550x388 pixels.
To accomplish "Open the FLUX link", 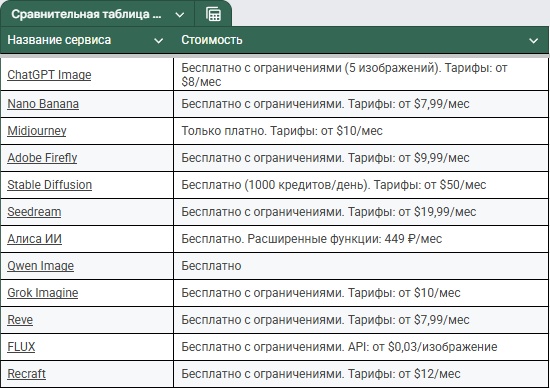I will click(x=21, y=347).
